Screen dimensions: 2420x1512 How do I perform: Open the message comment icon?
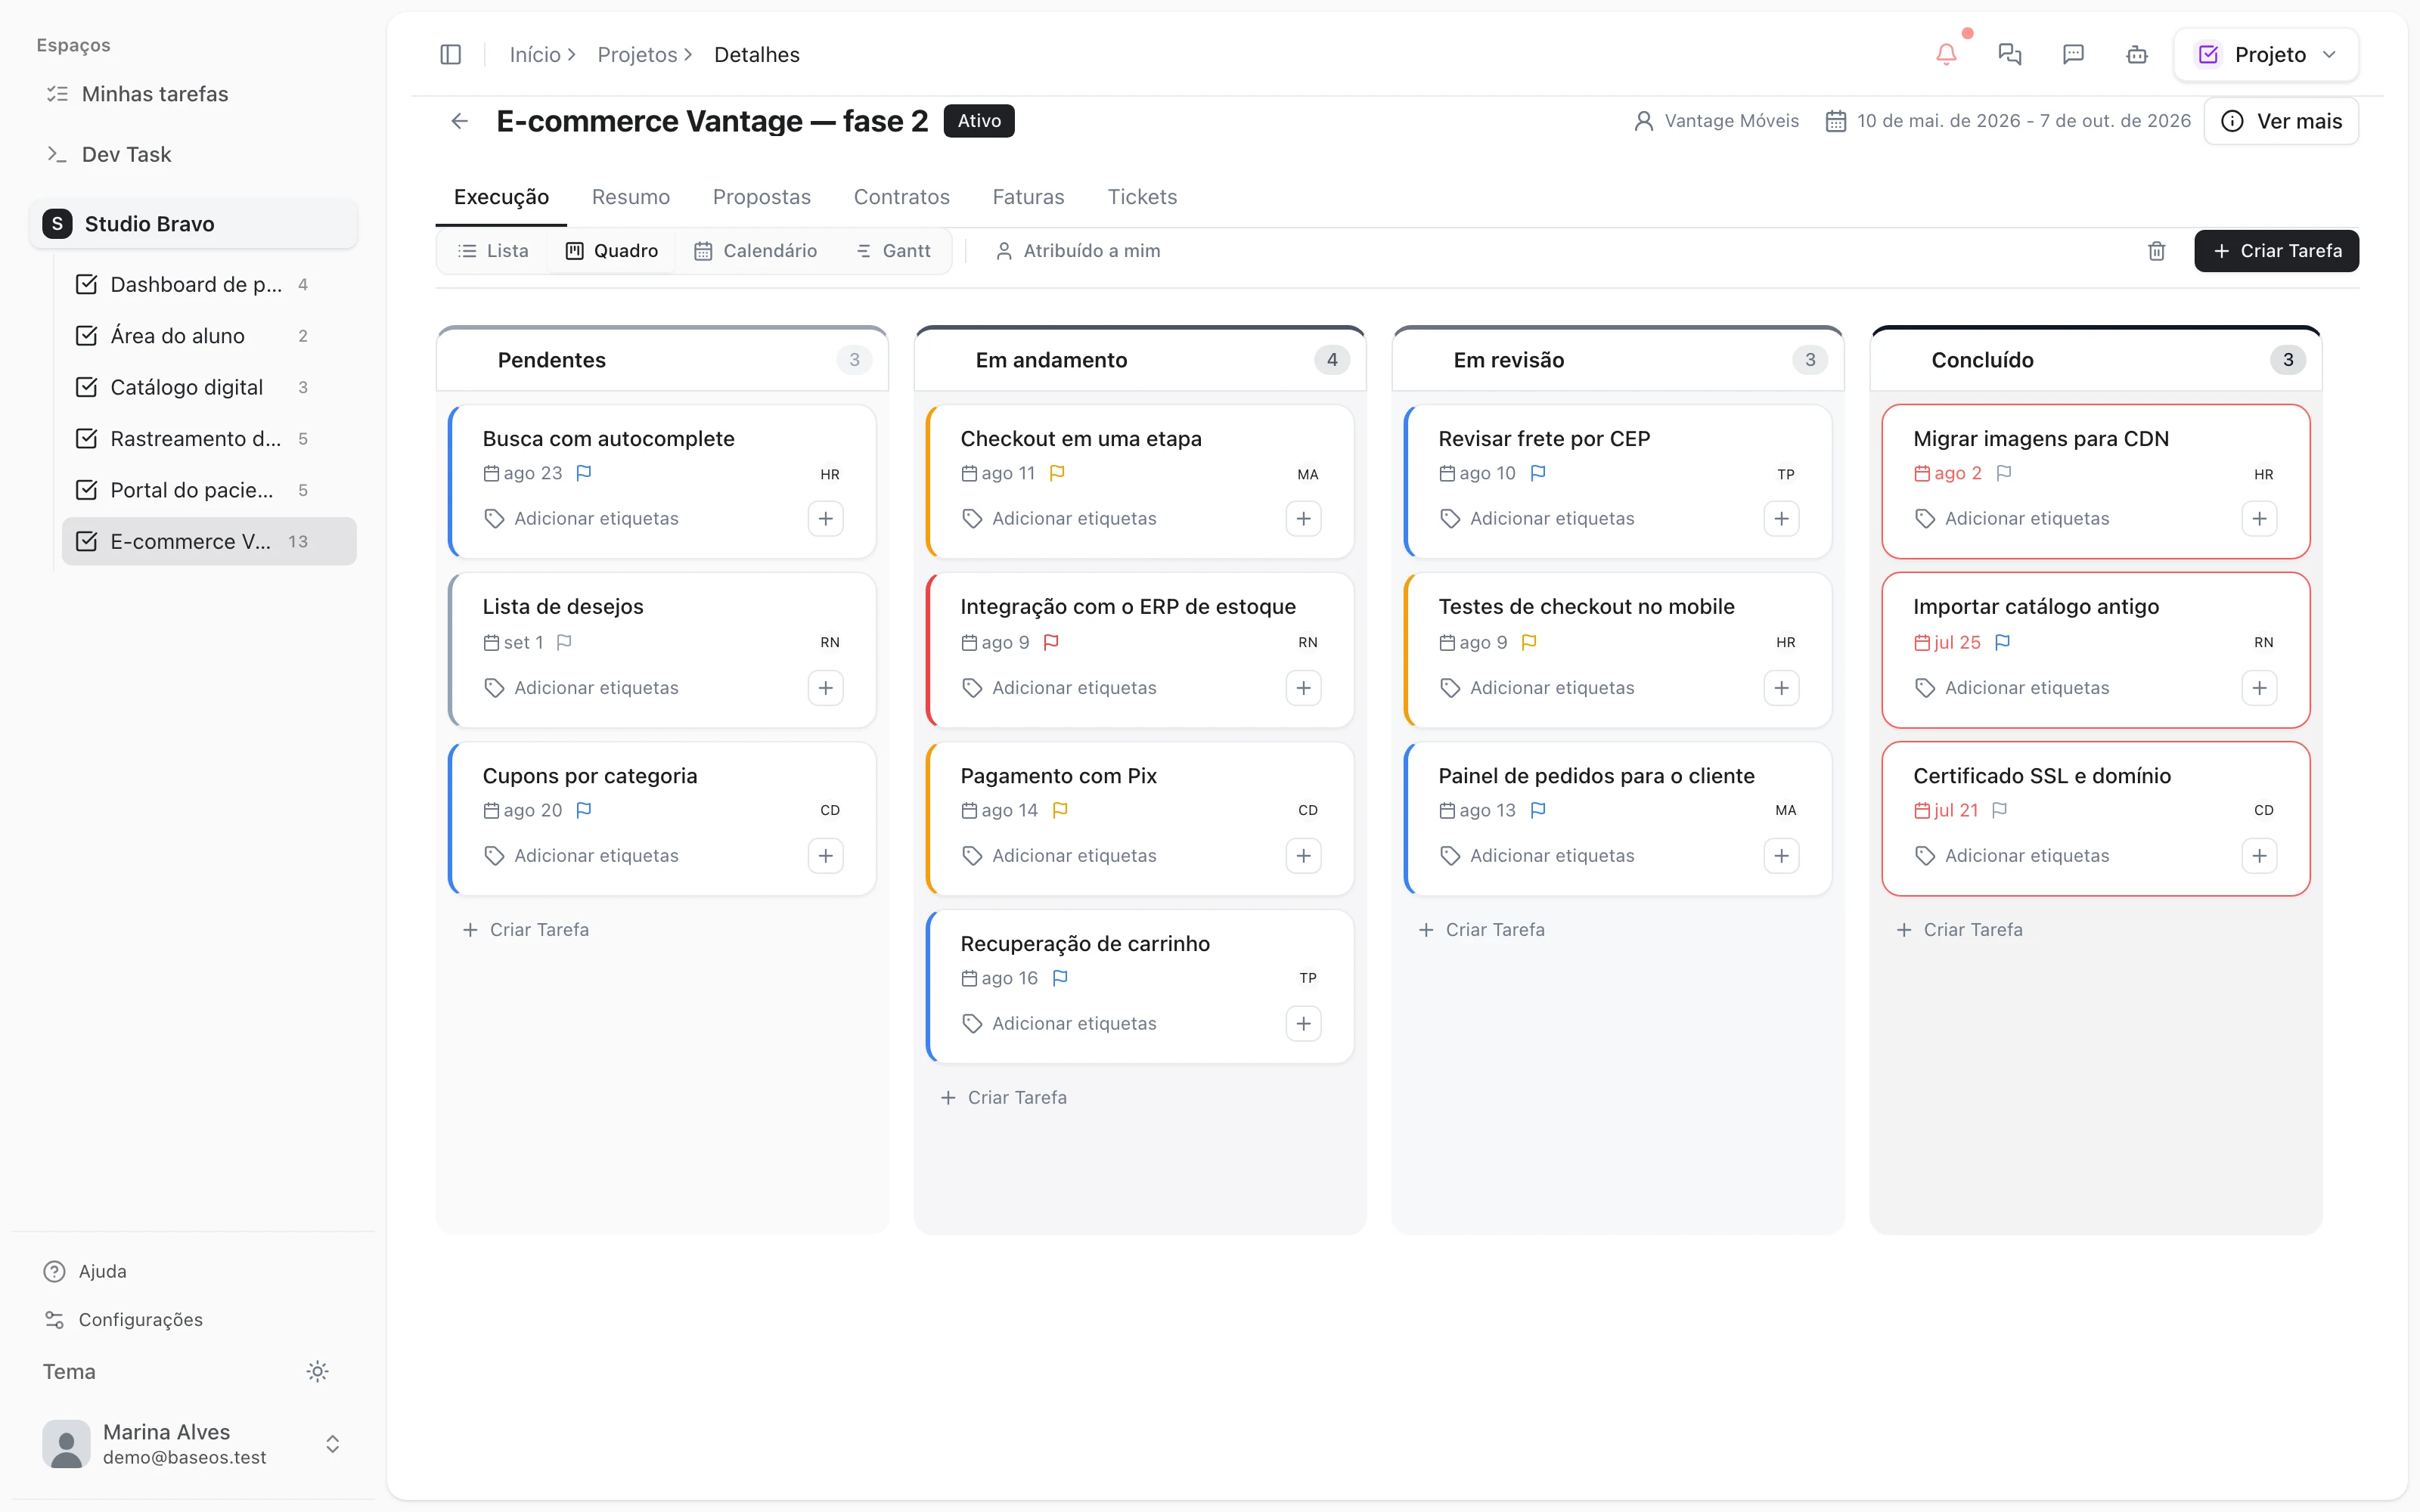(x=2073, y=54)
